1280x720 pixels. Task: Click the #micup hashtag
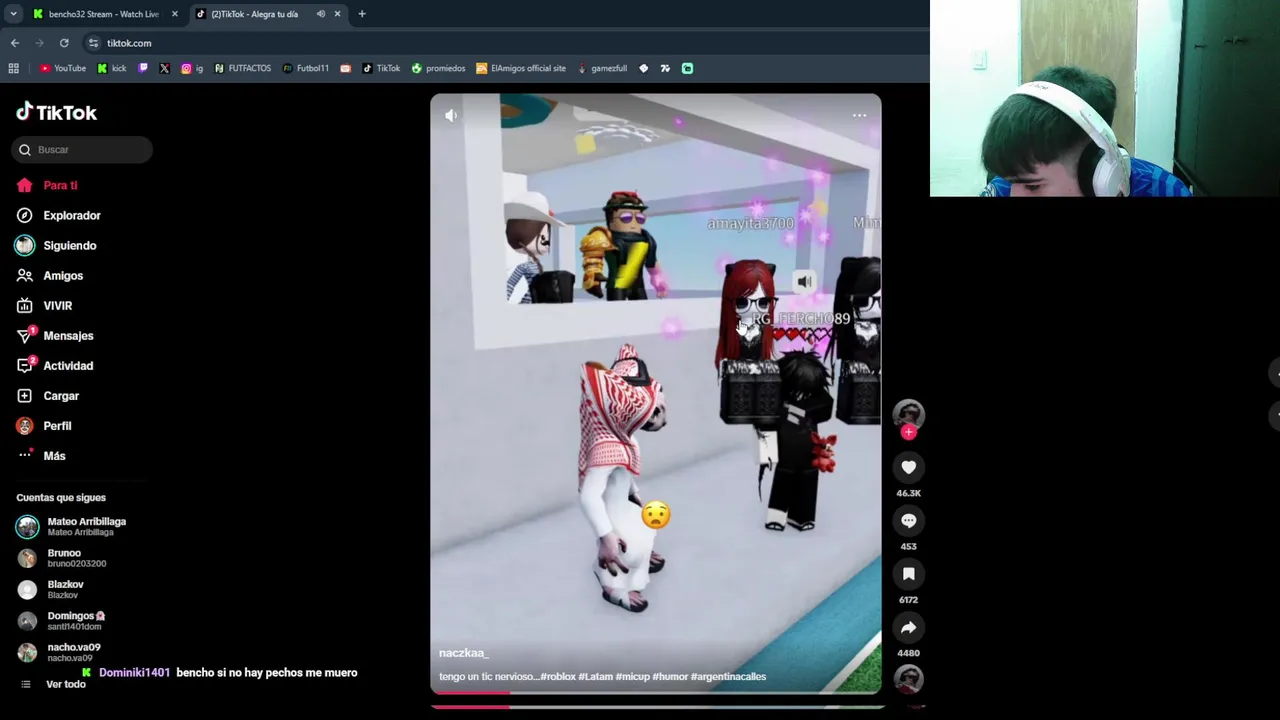click(x=632, y=677)
